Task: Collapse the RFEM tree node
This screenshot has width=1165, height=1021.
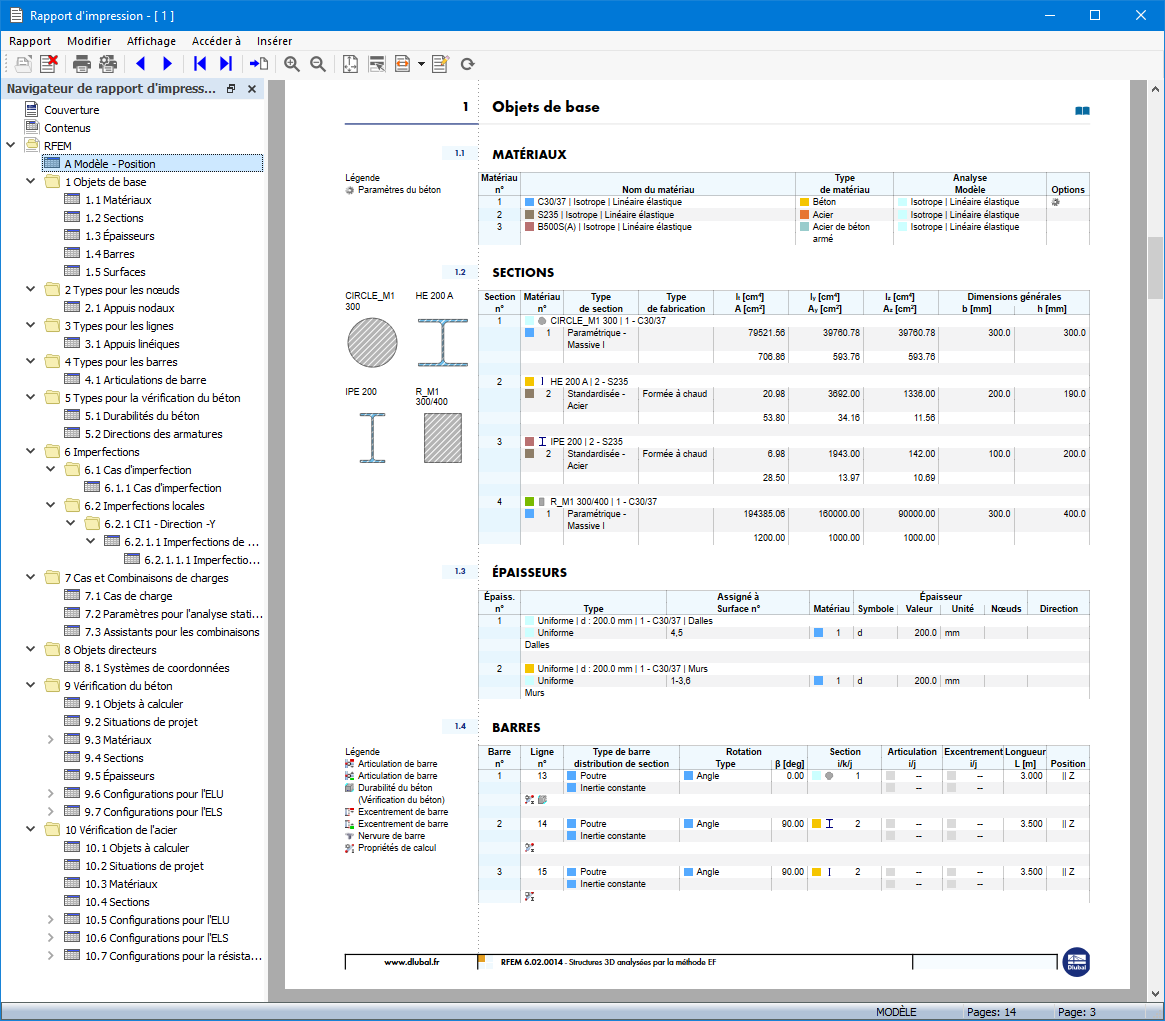Action: 11,145
